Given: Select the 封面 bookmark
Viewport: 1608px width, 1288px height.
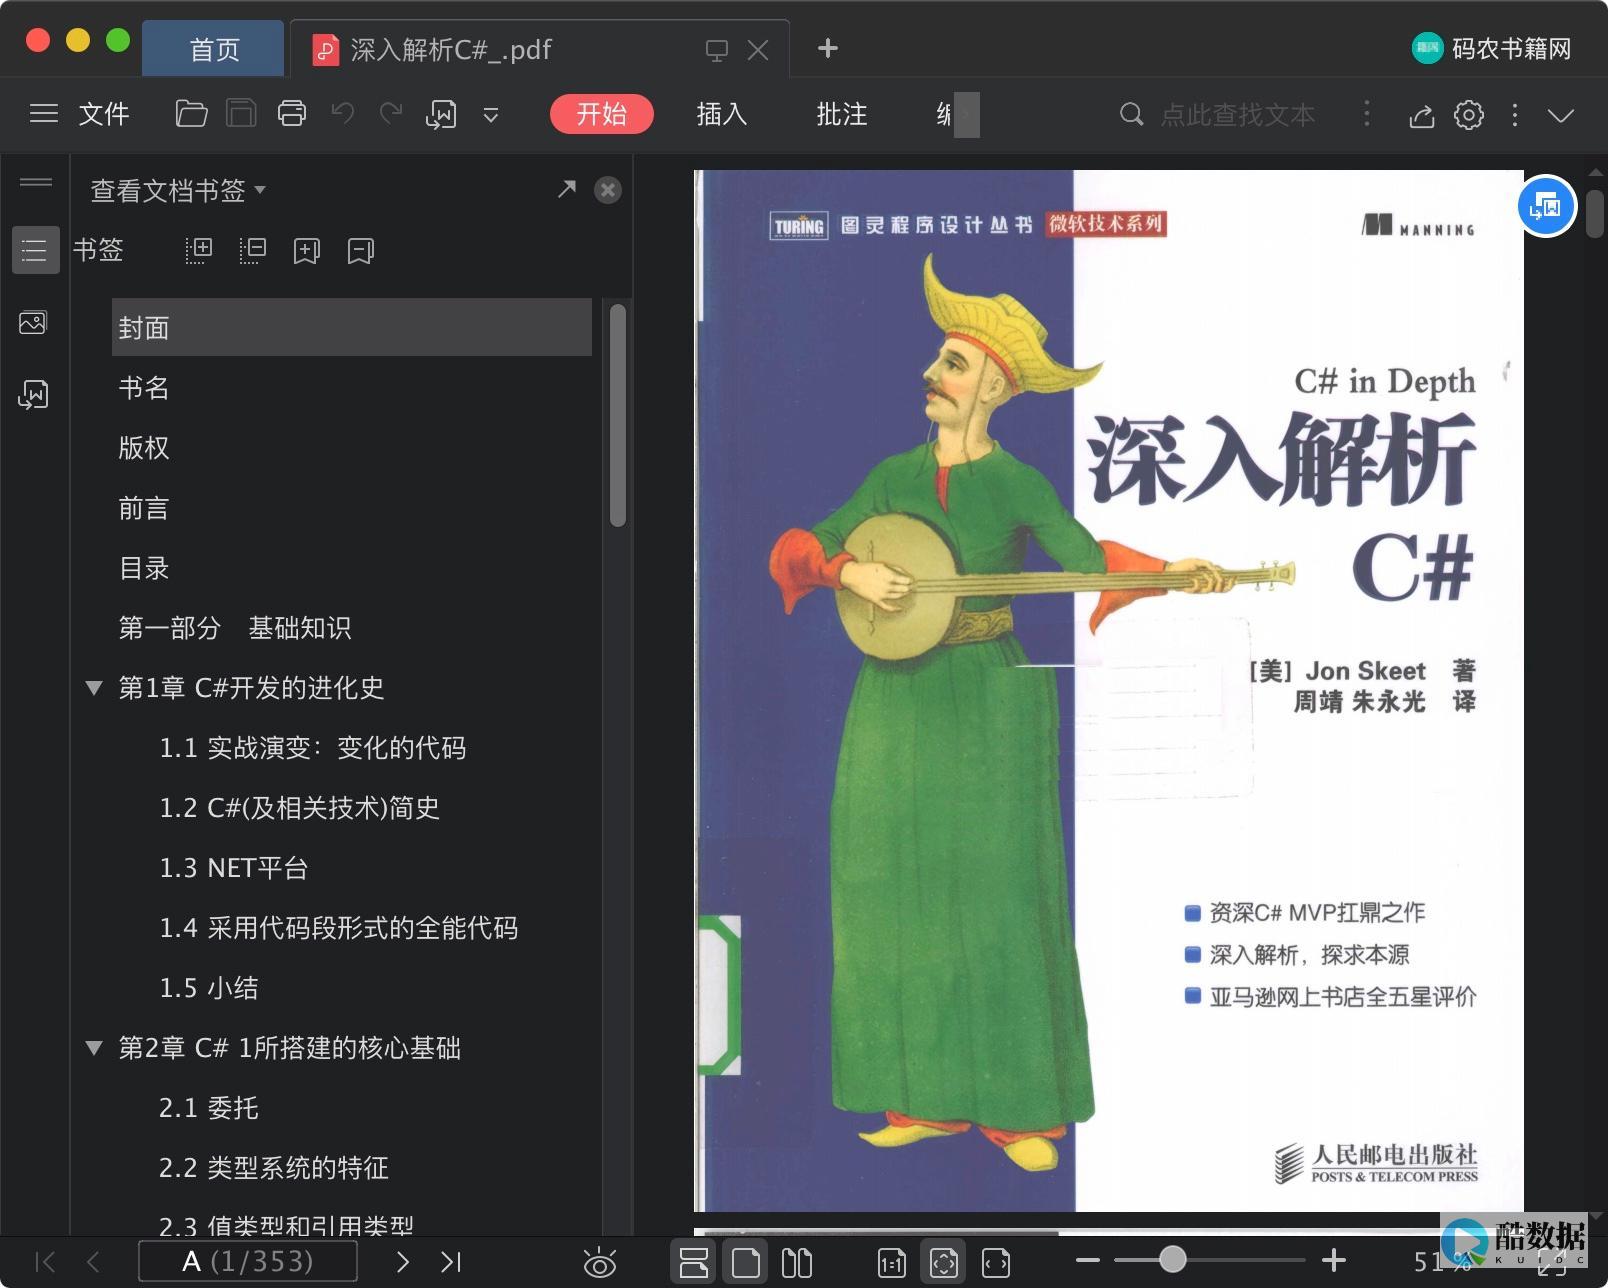Looking at the screenshot, I should [x=352, y=327].
